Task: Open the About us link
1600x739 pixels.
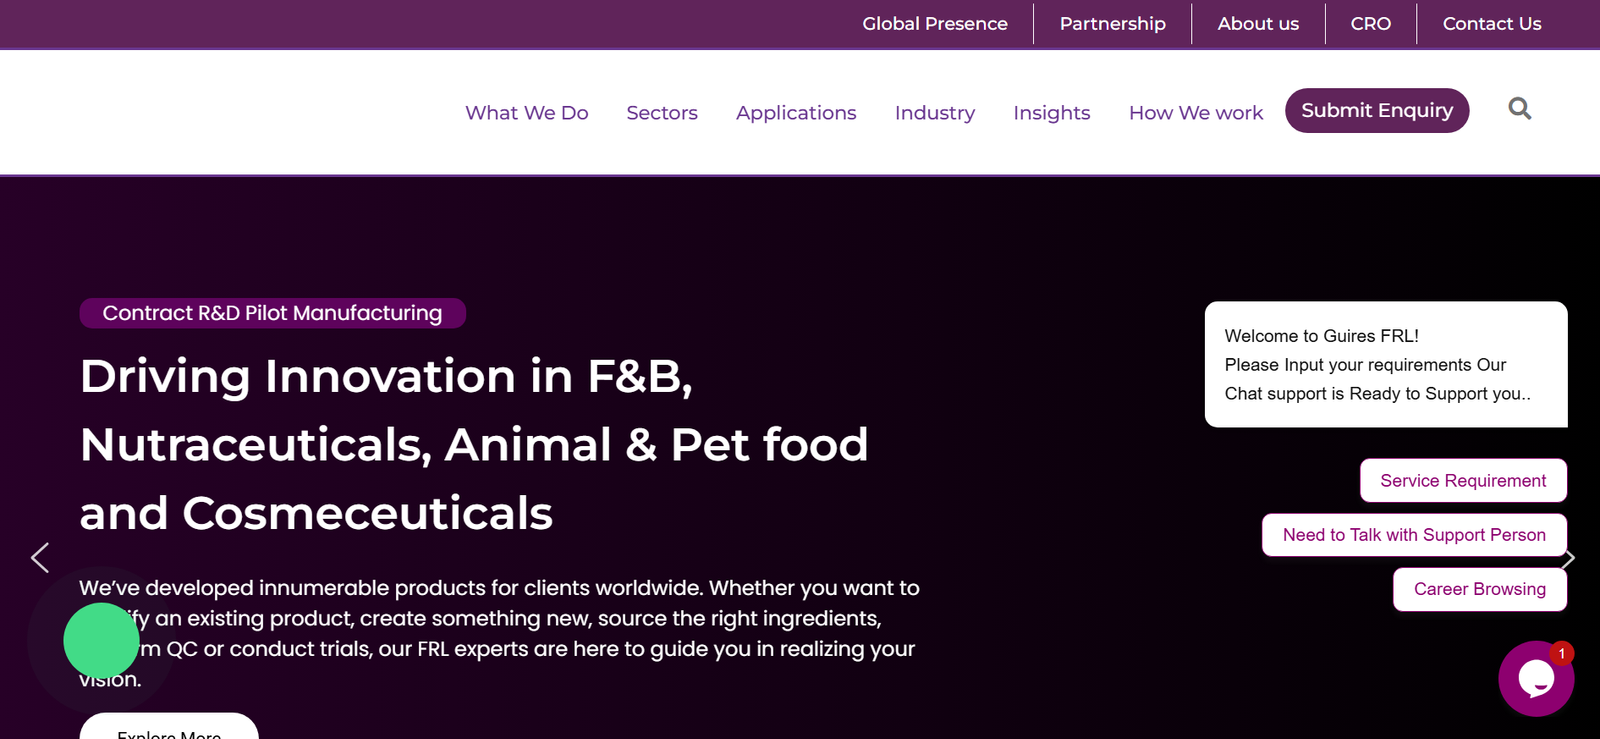Action: click(x=1258, y=24)
